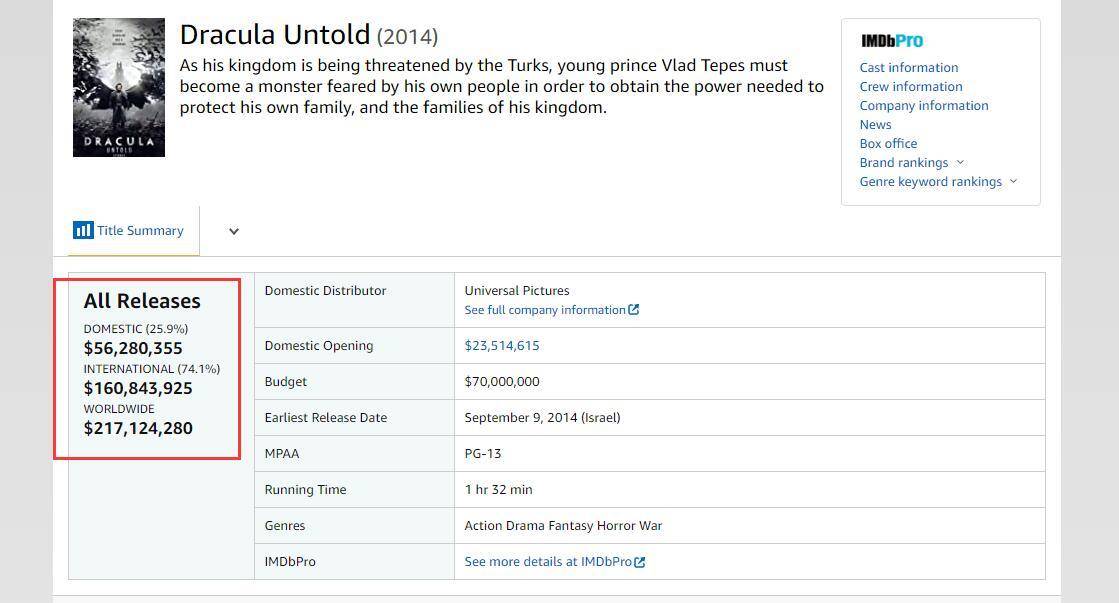1119x603 pixels.
Task: Open the Crew information link
Action: point(911,86)
